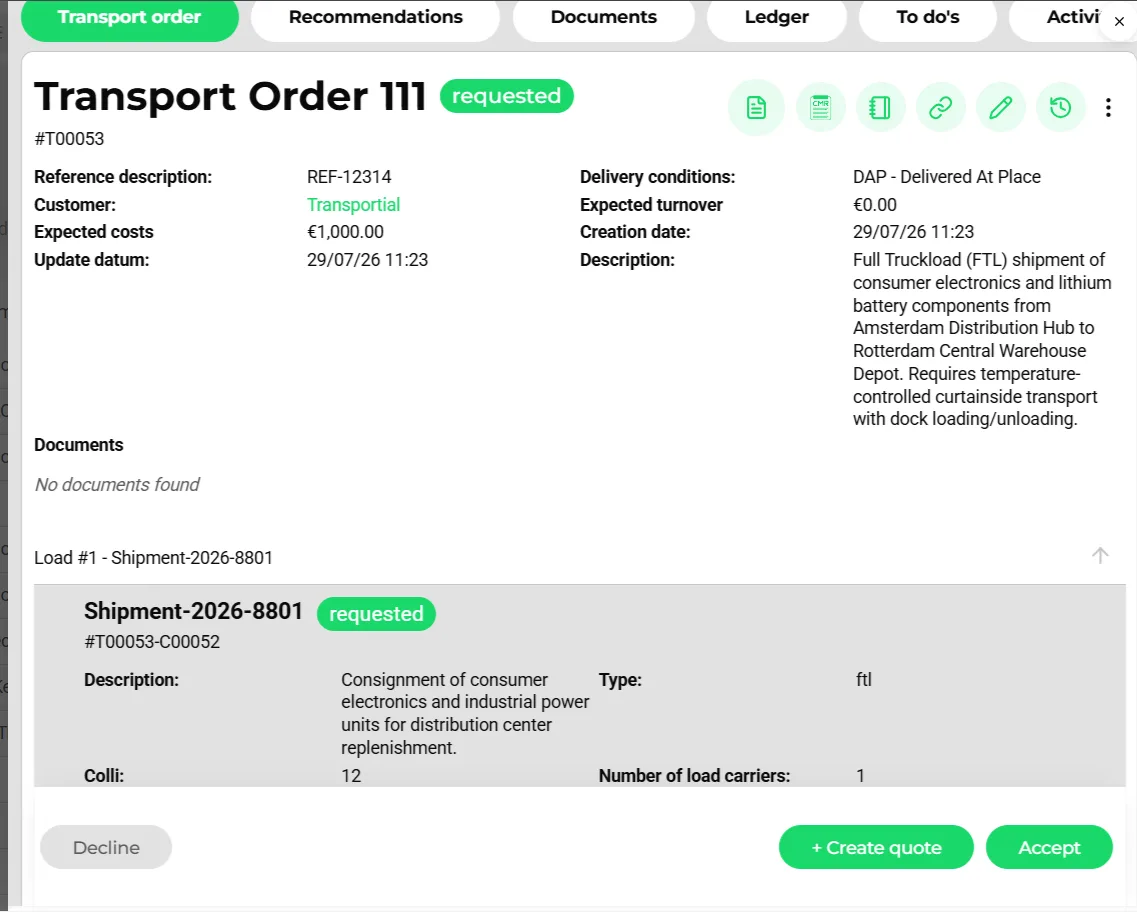Open the document file icon
The height and width of the screenshot is (912, 1137).
tap(756, 108)
